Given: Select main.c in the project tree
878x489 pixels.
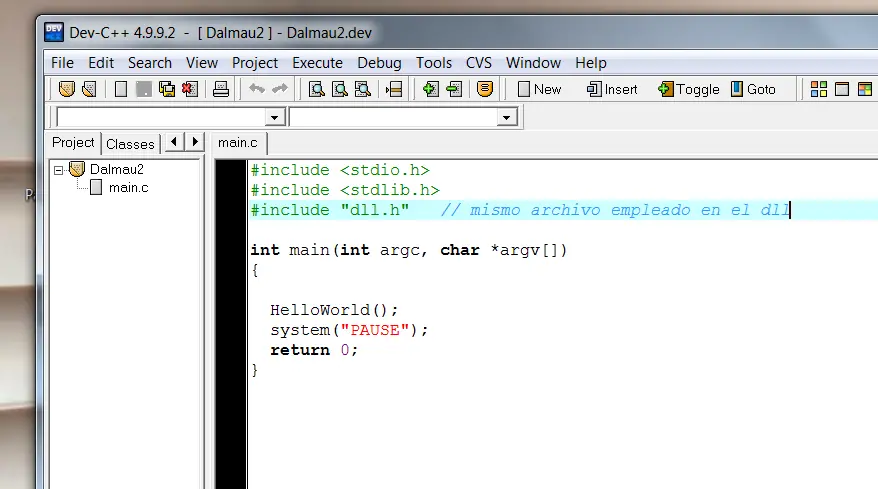Looking at the screenshot, I should click(129, 188).
